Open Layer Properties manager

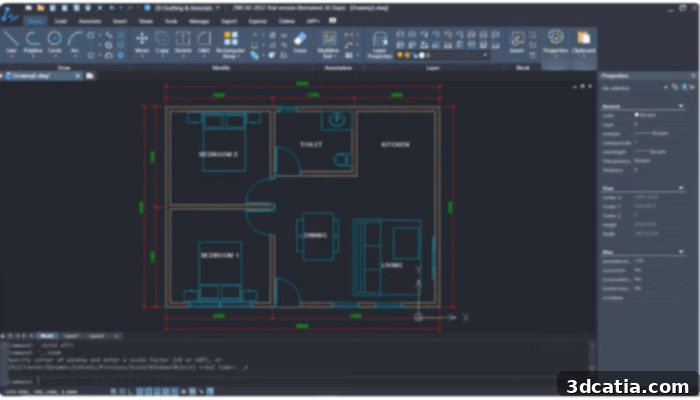click(x=380, y=44)
